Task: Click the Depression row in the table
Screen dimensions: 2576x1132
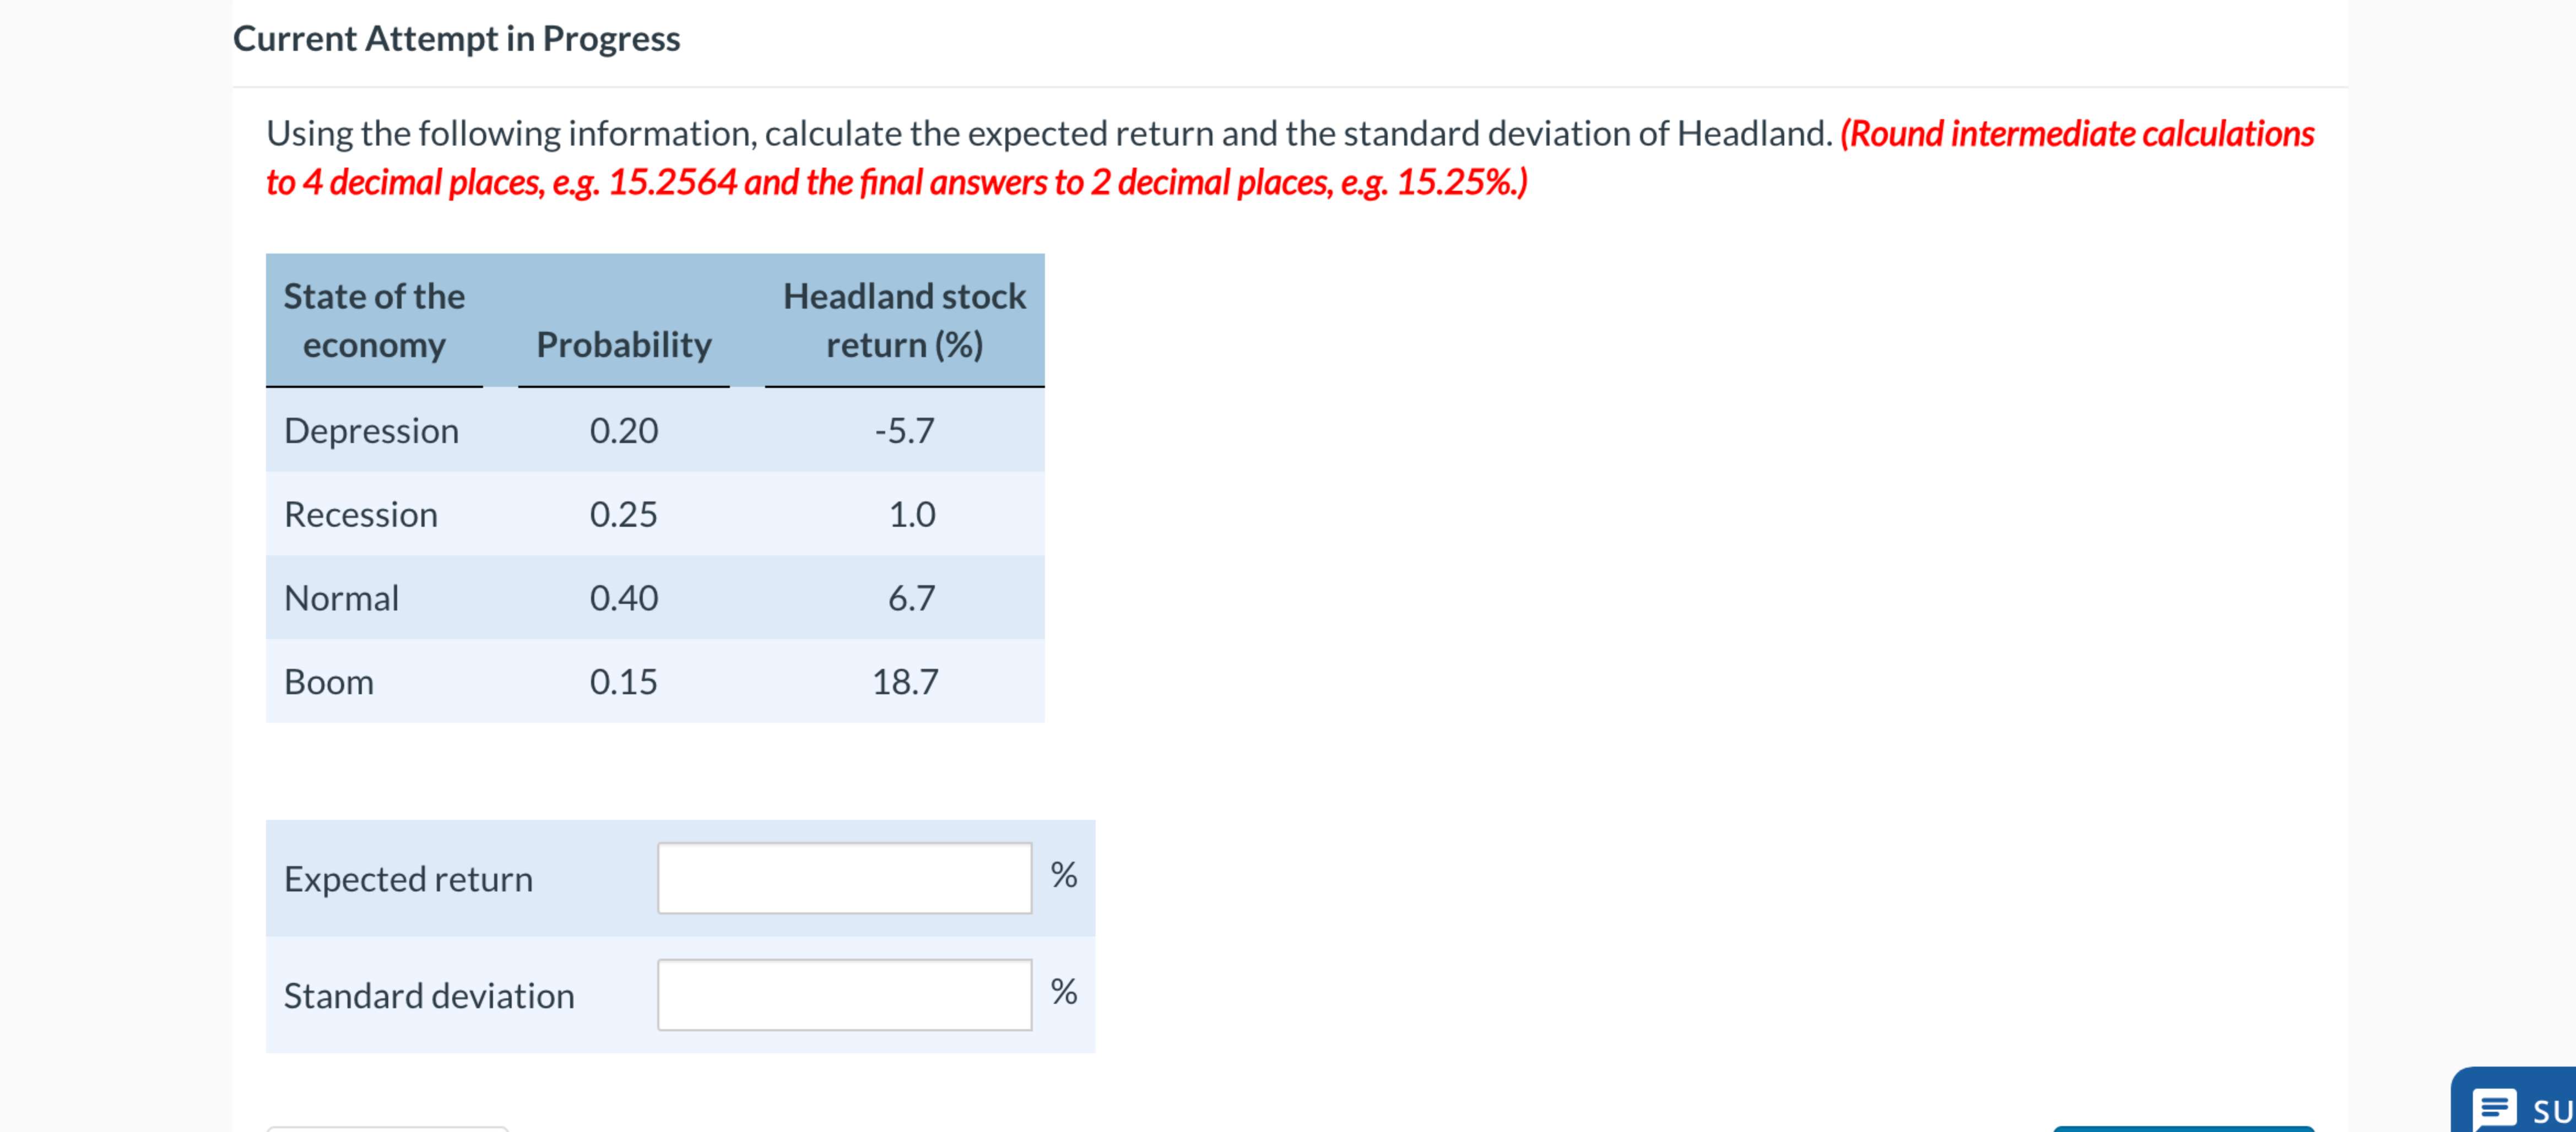Action: tap(370, 431)
